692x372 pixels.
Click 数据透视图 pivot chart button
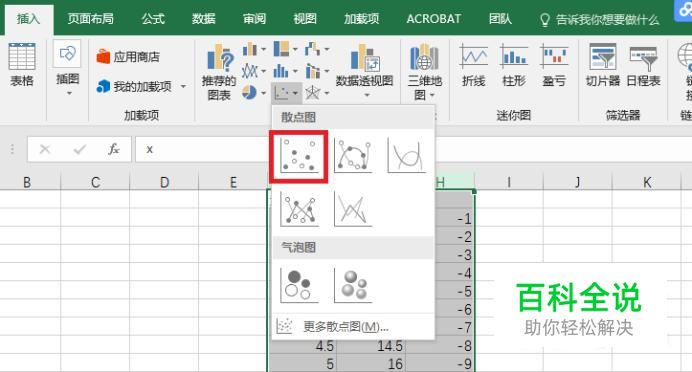pyautogui.click(x=365, y=71)
